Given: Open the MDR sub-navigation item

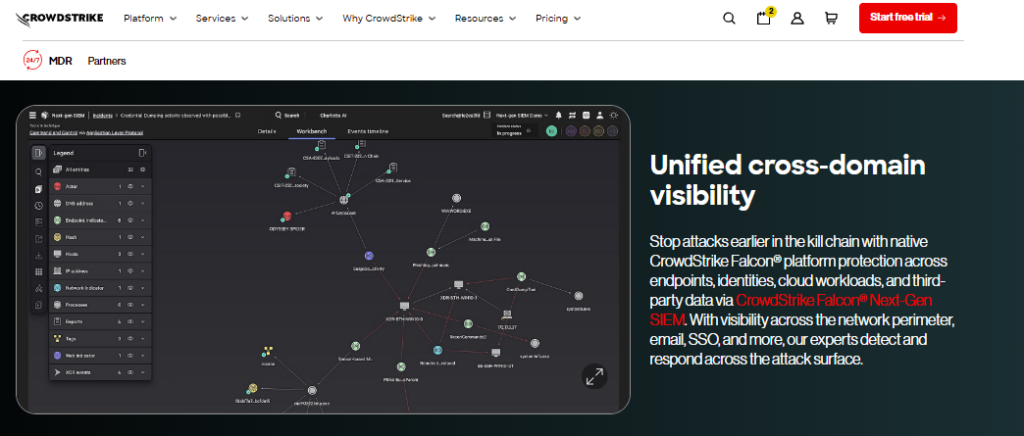Looking at the screenshot, I should pyautogui.click(x=61, y=61).
